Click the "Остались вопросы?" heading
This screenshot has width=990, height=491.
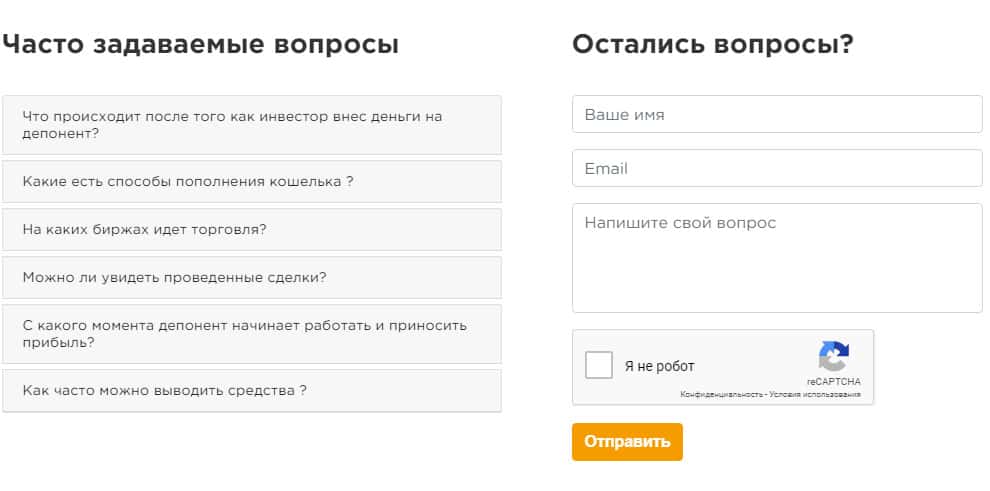coord(712,45)
